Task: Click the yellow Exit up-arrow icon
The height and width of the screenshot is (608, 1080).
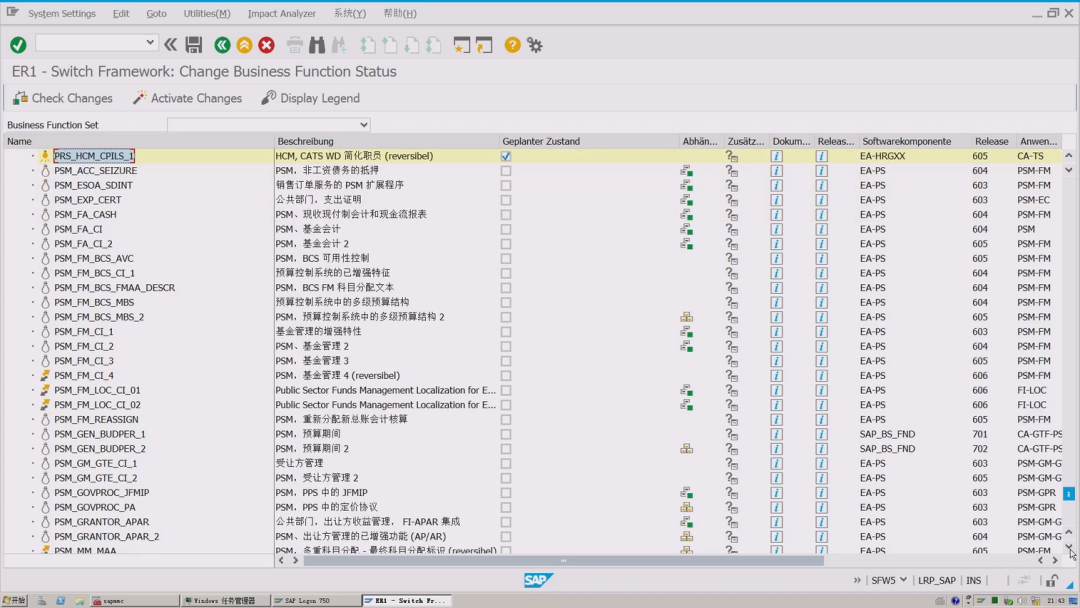Action: [245, 45]
